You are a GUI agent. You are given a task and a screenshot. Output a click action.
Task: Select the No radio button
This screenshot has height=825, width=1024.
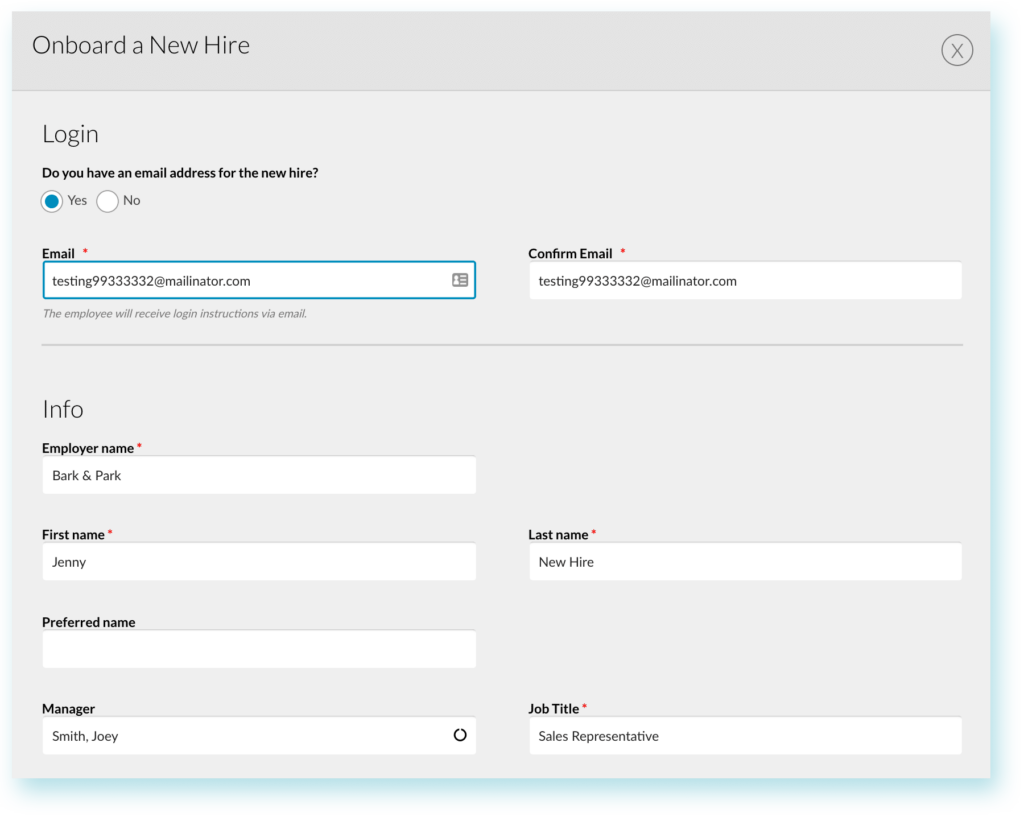(108, 201)
